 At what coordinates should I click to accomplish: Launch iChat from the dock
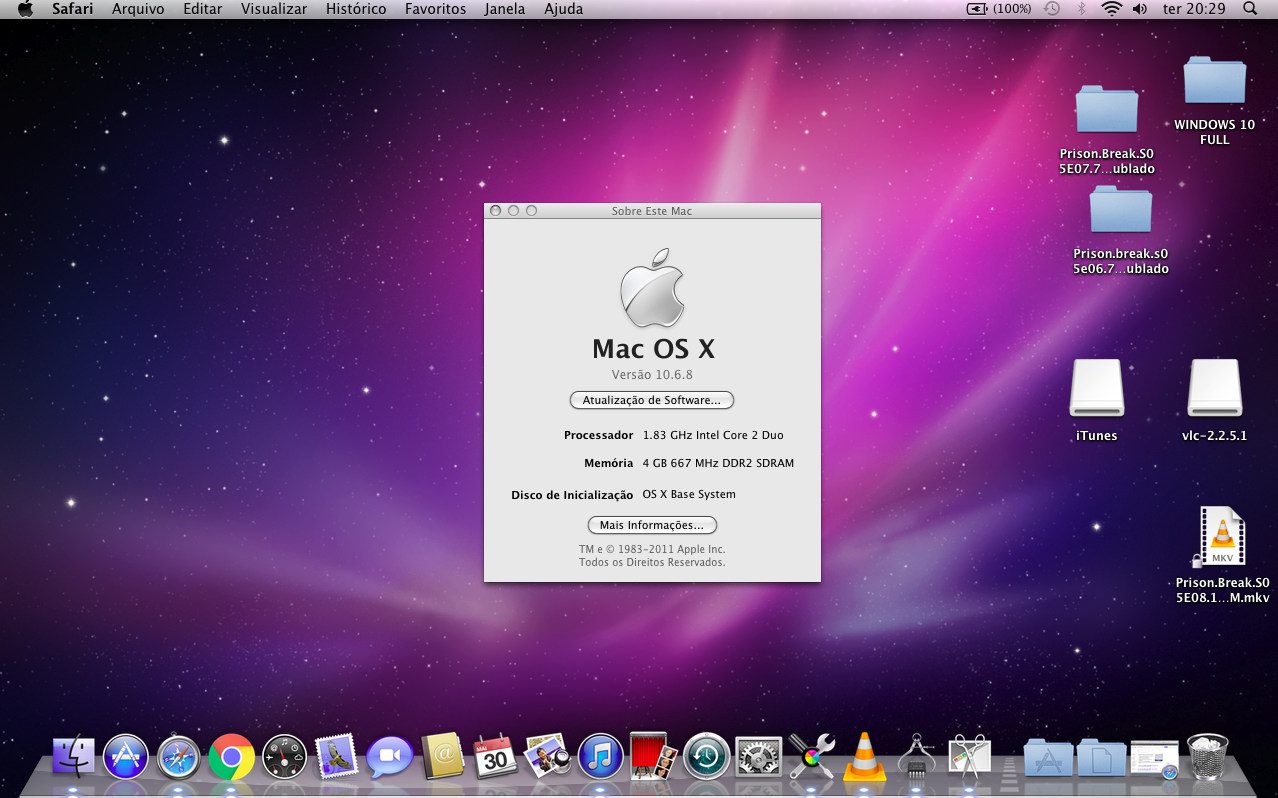pyautogui.click(x=389, y=757)
